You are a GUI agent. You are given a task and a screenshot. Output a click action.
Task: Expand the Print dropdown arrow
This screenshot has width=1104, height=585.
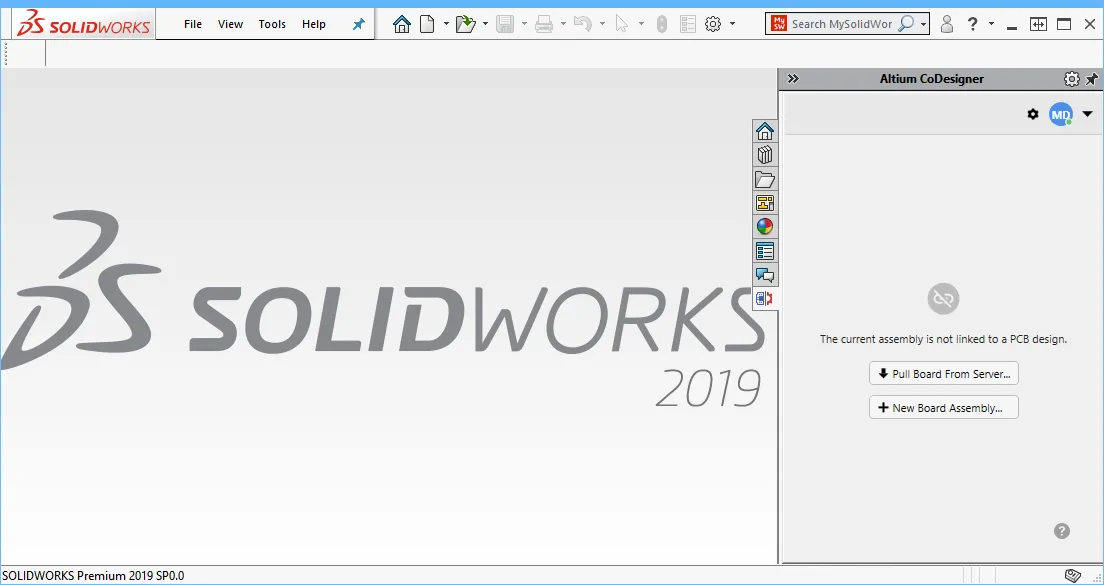click(563, 25)
